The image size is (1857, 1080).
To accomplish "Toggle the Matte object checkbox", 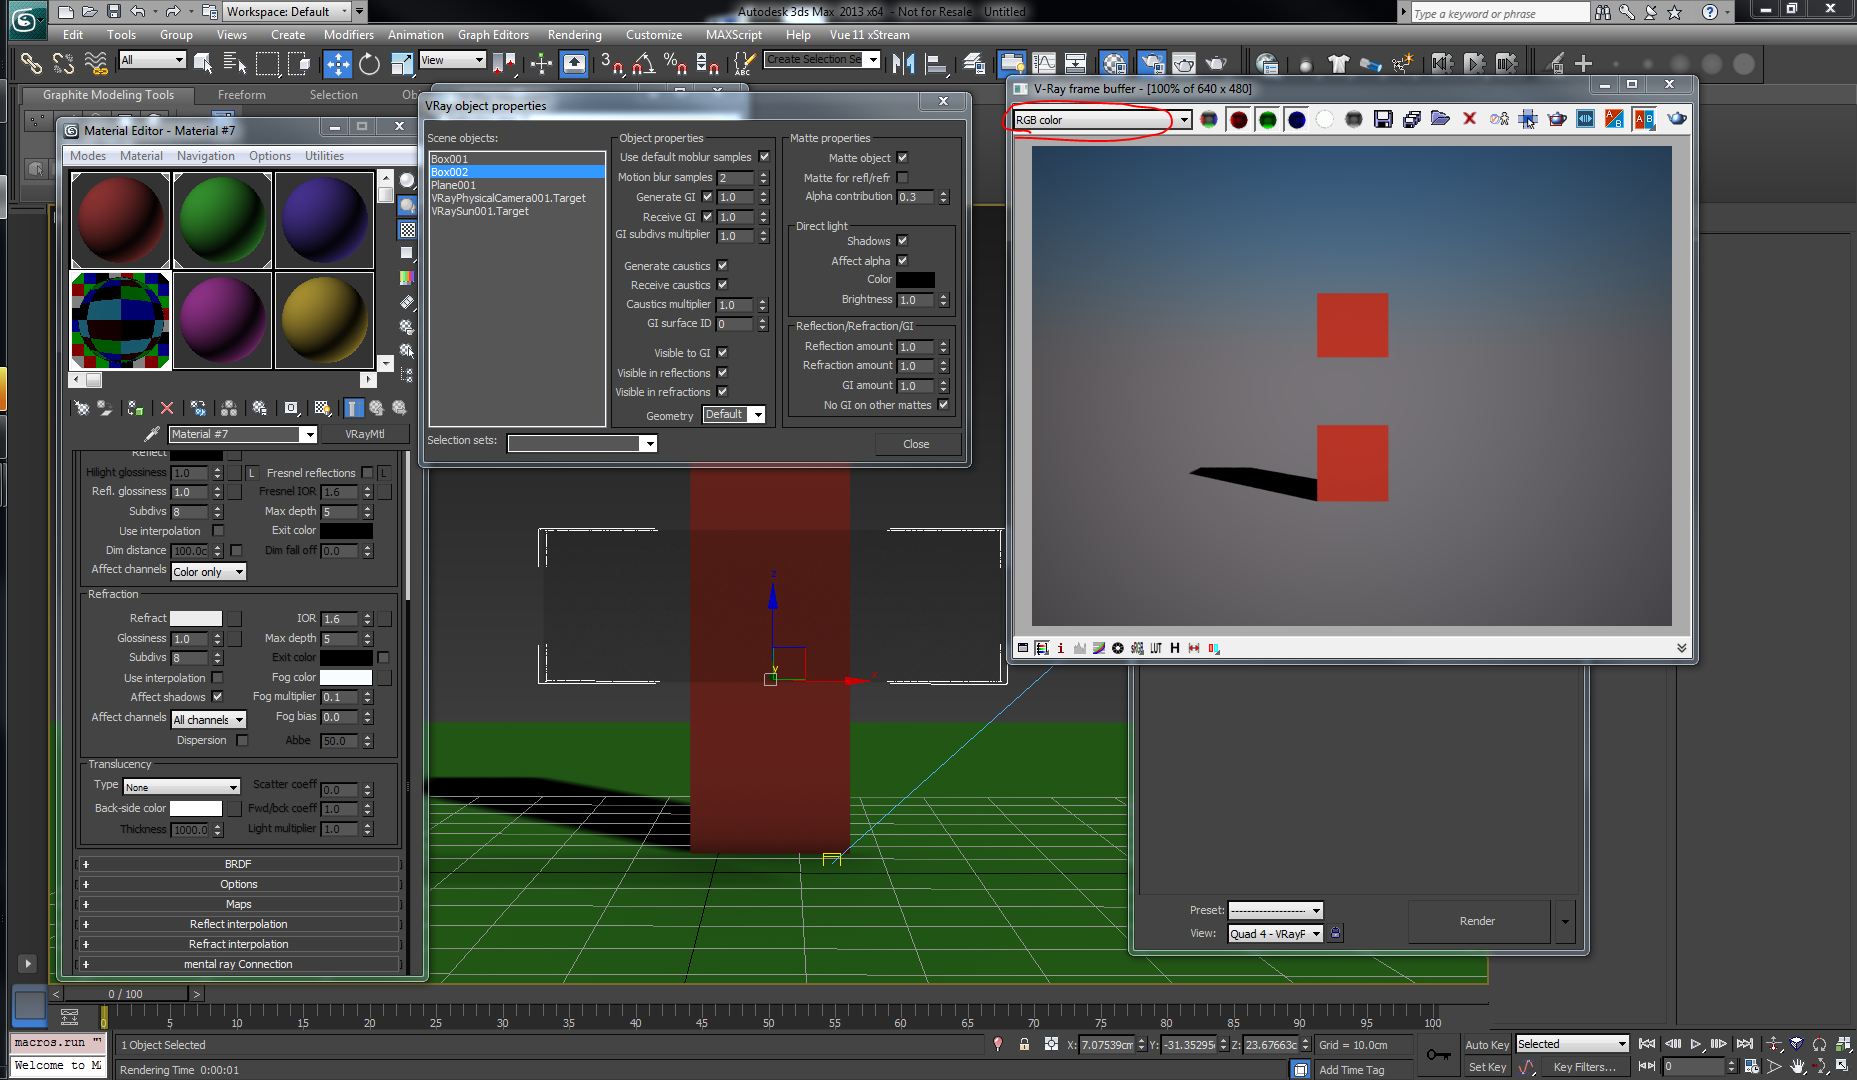I will coord(902,158).
